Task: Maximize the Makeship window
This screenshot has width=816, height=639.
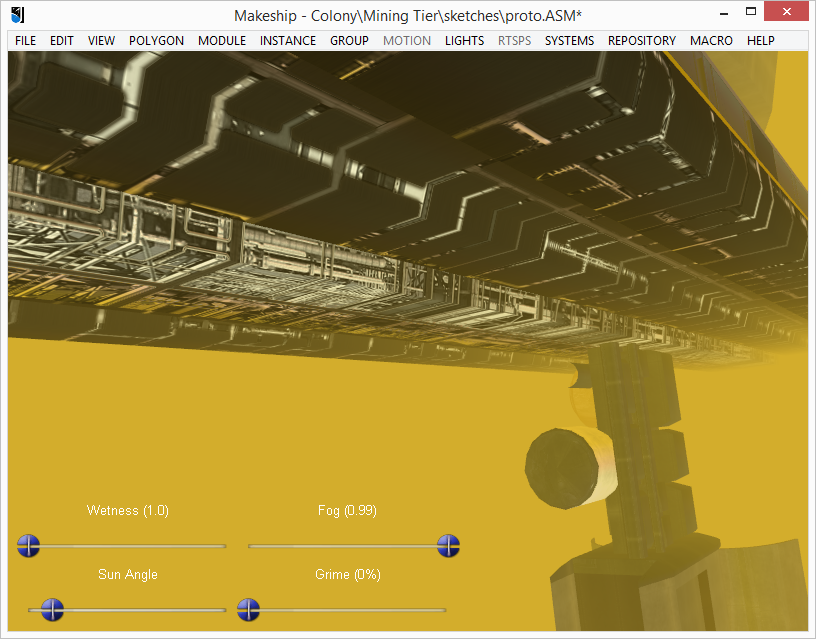Action: 750,11
